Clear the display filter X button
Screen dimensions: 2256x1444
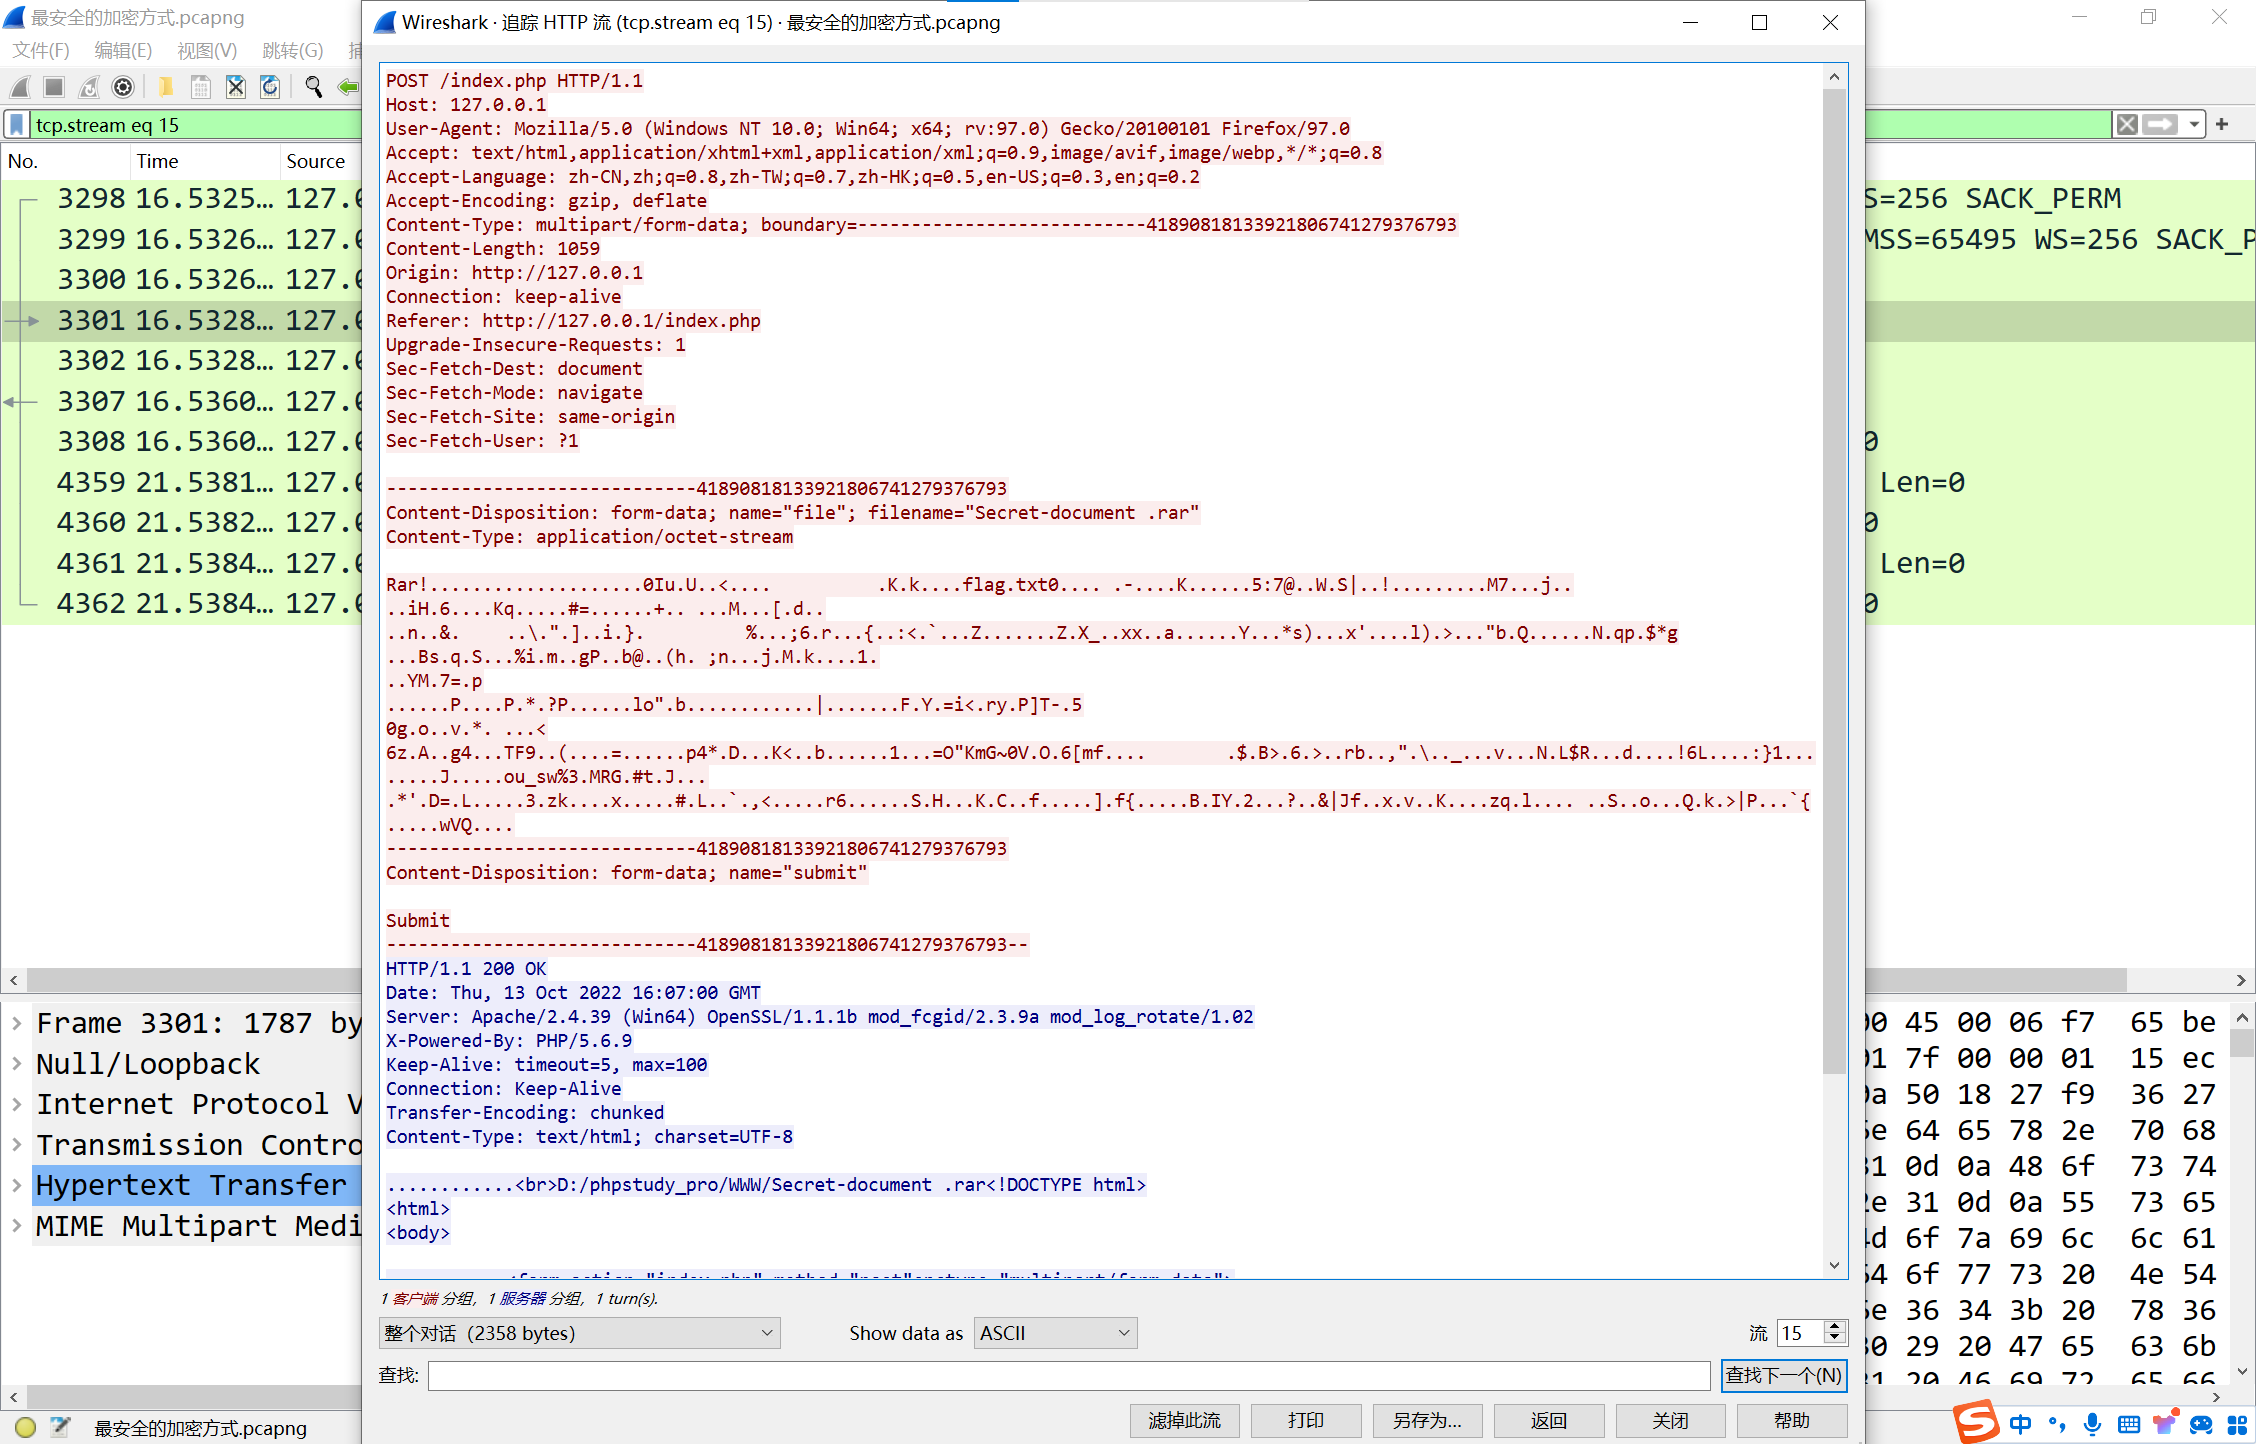tap(2127, 125)
